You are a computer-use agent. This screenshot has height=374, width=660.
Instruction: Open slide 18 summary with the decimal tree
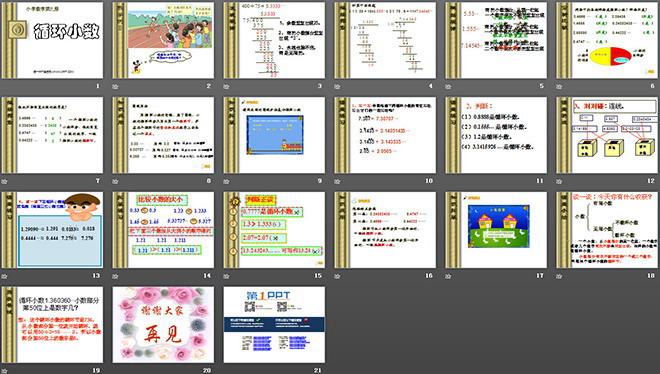607,230
